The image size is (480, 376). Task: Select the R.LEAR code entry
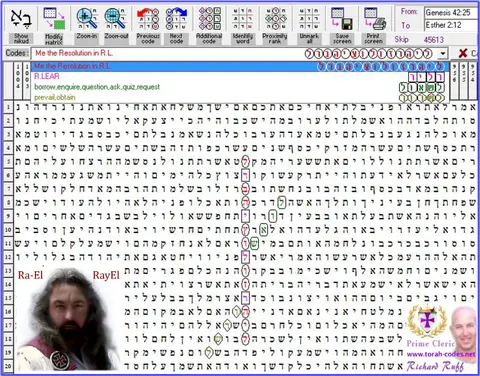point(239,76)
